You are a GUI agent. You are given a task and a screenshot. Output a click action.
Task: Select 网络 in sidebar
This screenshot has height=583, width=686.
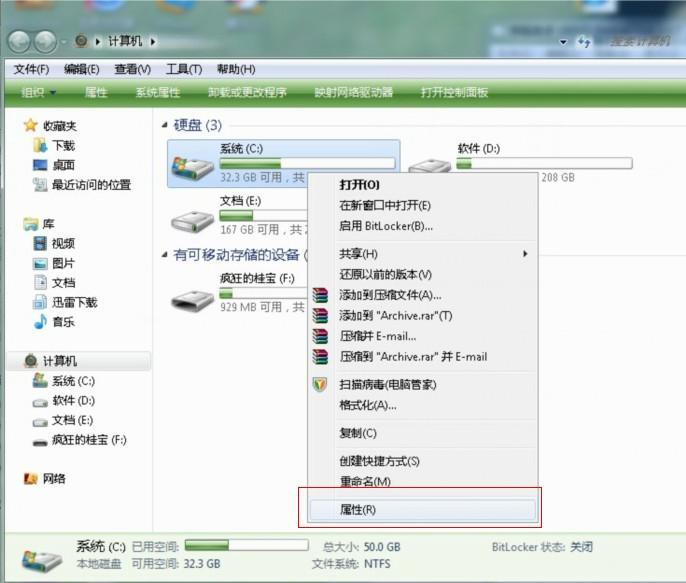(45, 479)
